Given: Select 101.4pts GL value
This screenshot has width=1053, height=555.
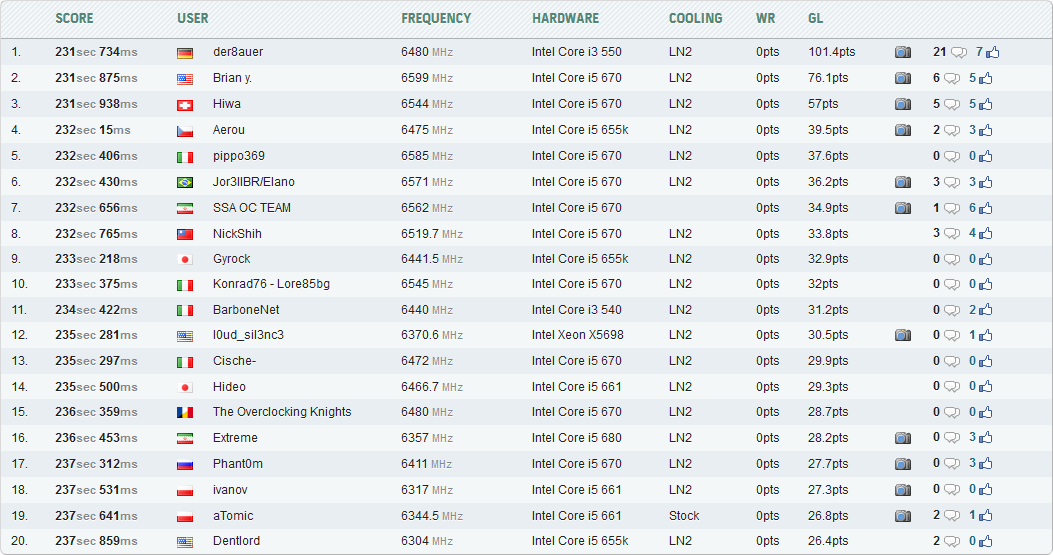Looking at the screenshot, I should coord(832,52).
